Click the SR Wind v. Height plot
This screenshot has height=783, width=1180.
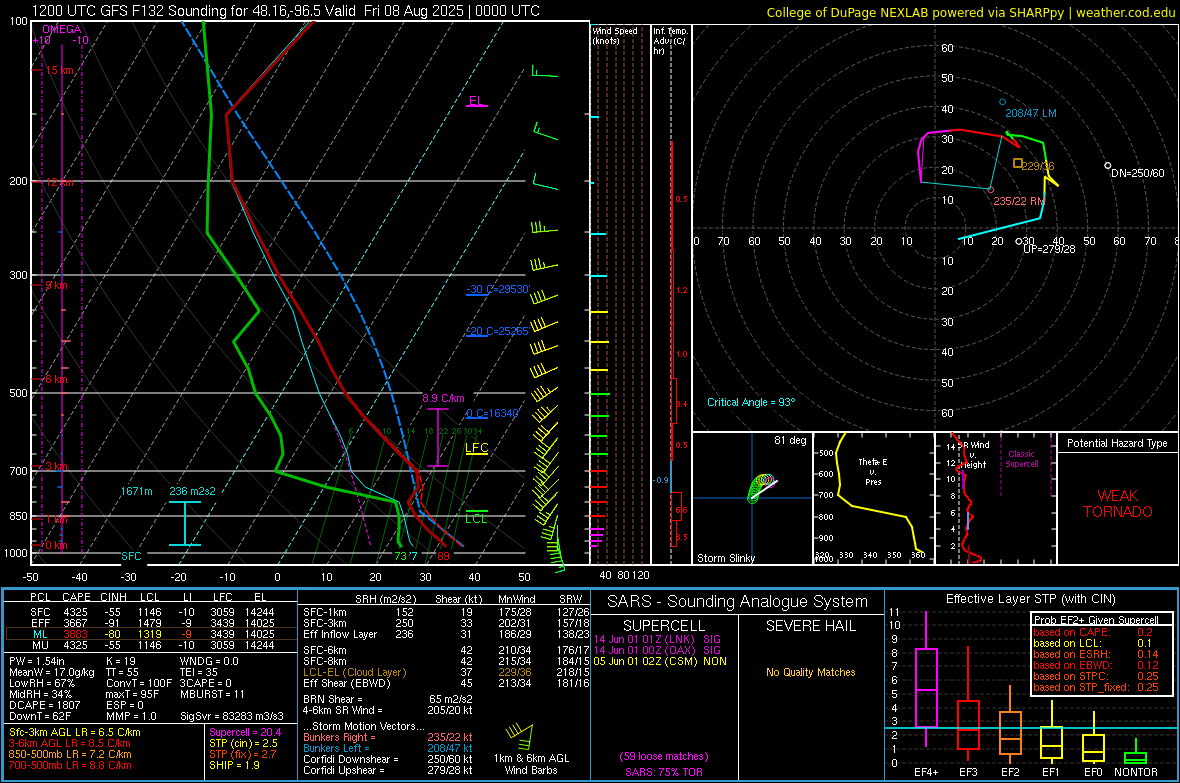(x=996, y=498)
